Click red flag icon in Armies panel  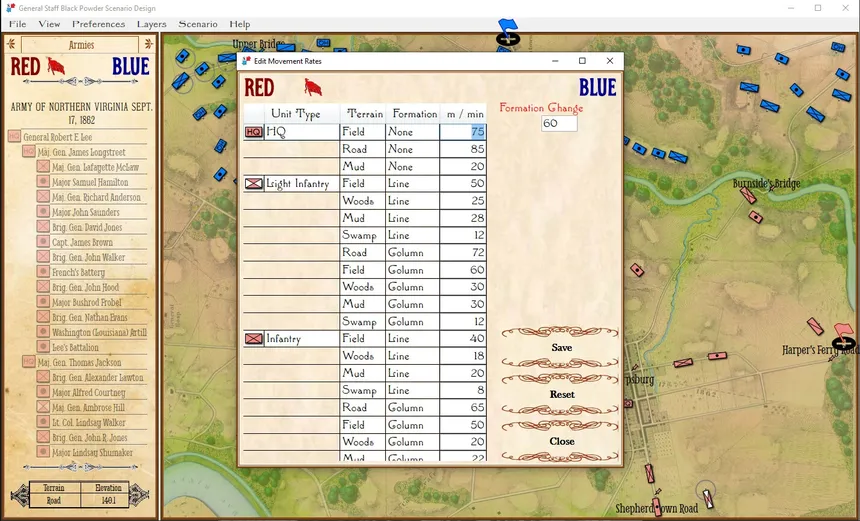55,66
